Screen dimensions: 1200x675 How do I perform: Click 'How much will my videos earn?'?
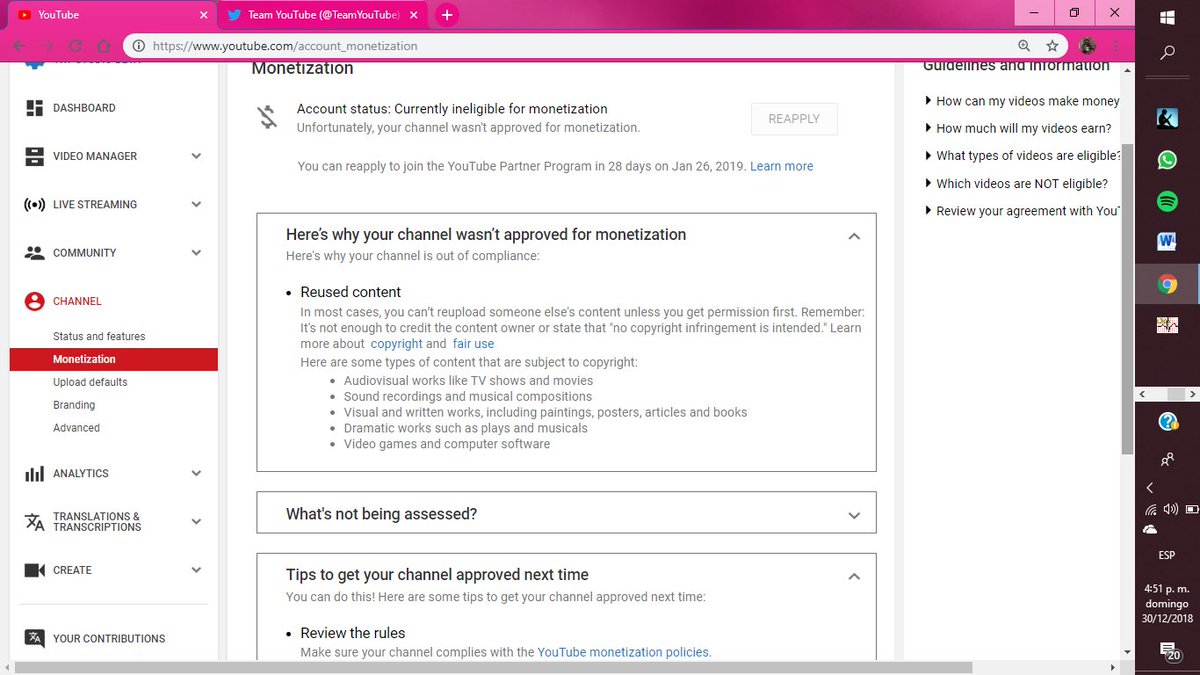[1018, 129]
